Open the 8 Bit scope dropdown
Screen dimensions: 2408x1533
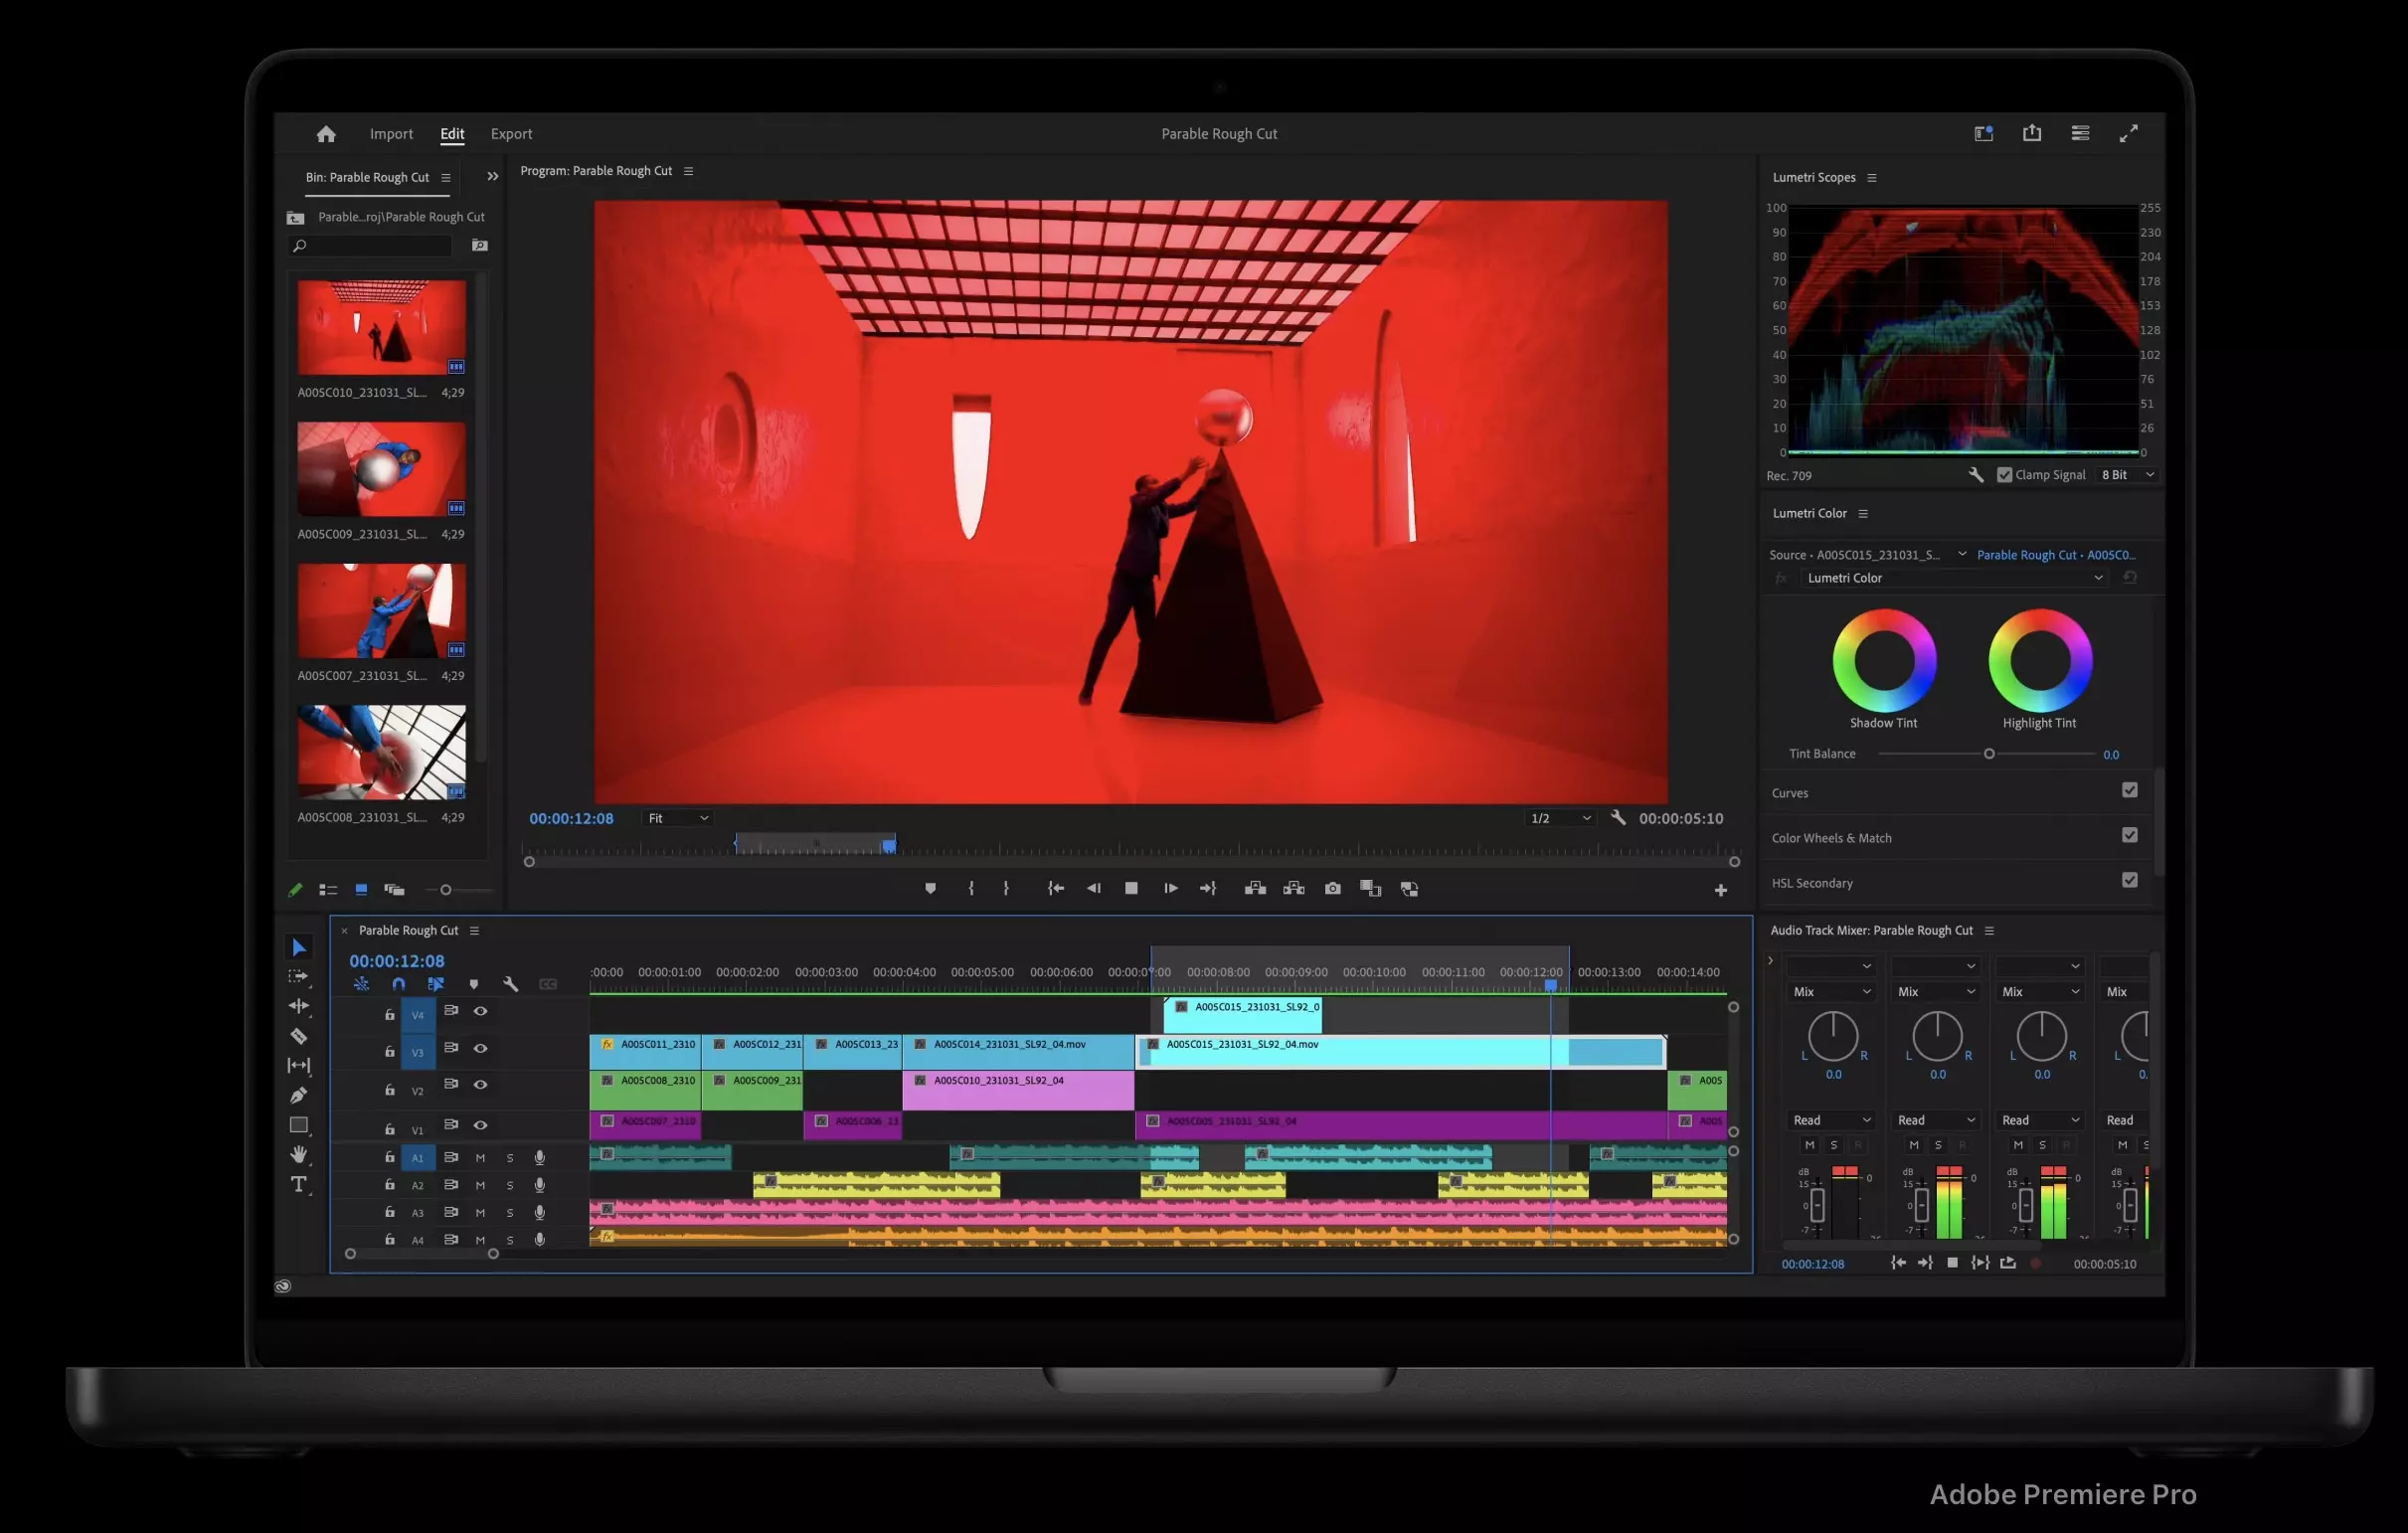[2127, 476]
